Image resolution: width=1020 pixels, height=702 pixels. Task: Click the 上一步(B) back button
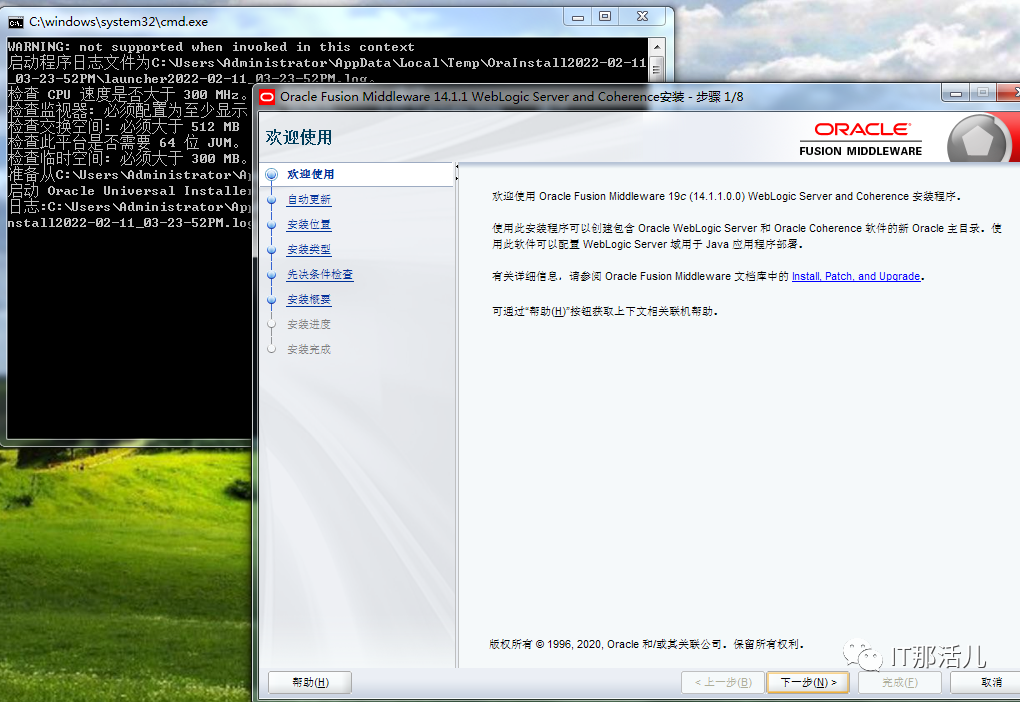point(723,682)
